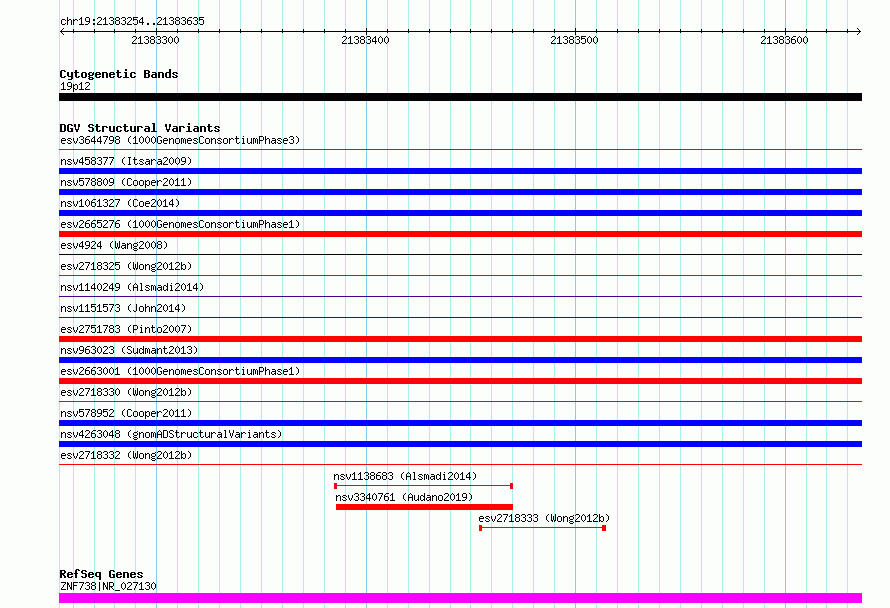Open the nsv578809 (Cooper2011) variant label
The image size is (890, 608).
click(126, 182)
